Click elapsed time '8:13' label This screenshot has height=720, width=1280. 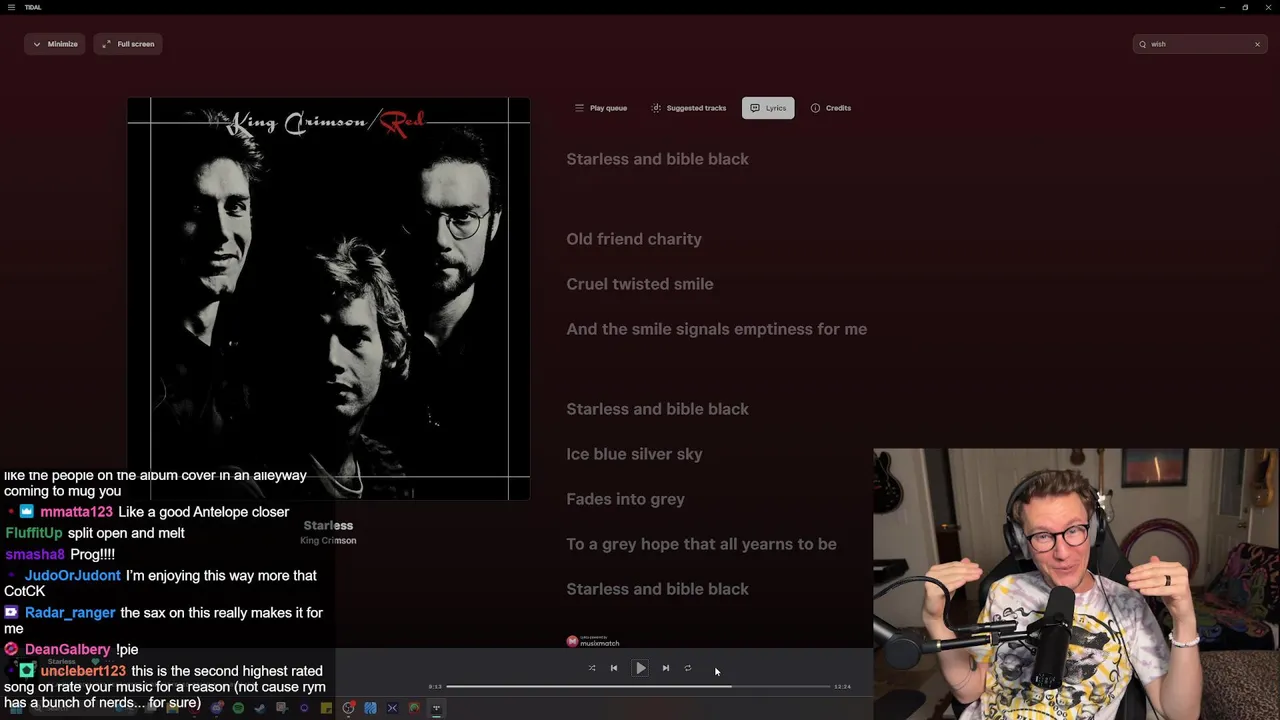(435, 687)
